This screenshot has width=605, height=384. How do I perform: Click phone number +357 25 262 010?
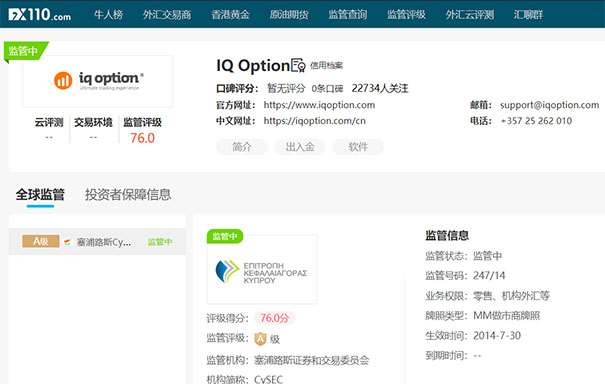pos(536,121)
